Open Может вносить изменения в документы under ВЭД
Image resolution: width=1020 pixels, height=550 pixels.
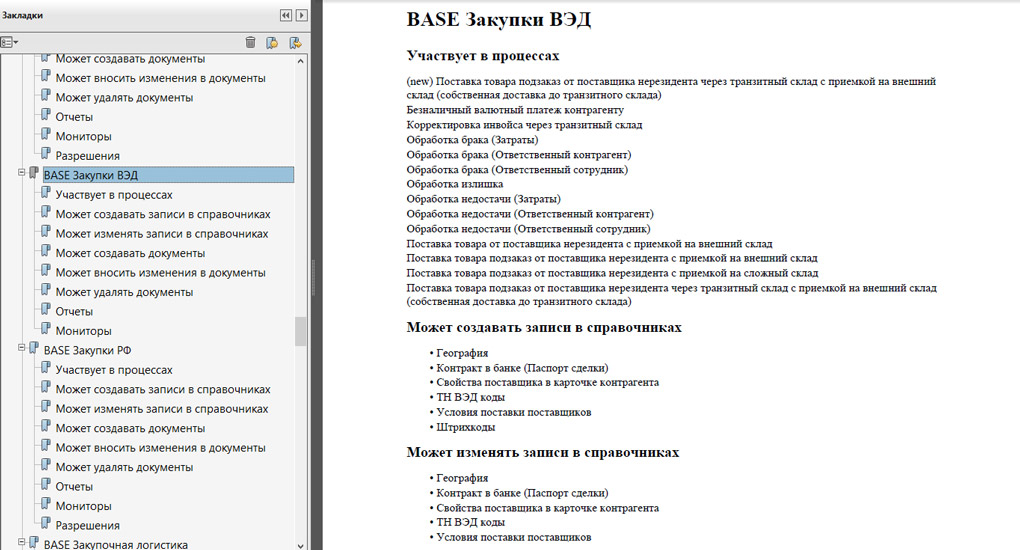click(160, 273)
